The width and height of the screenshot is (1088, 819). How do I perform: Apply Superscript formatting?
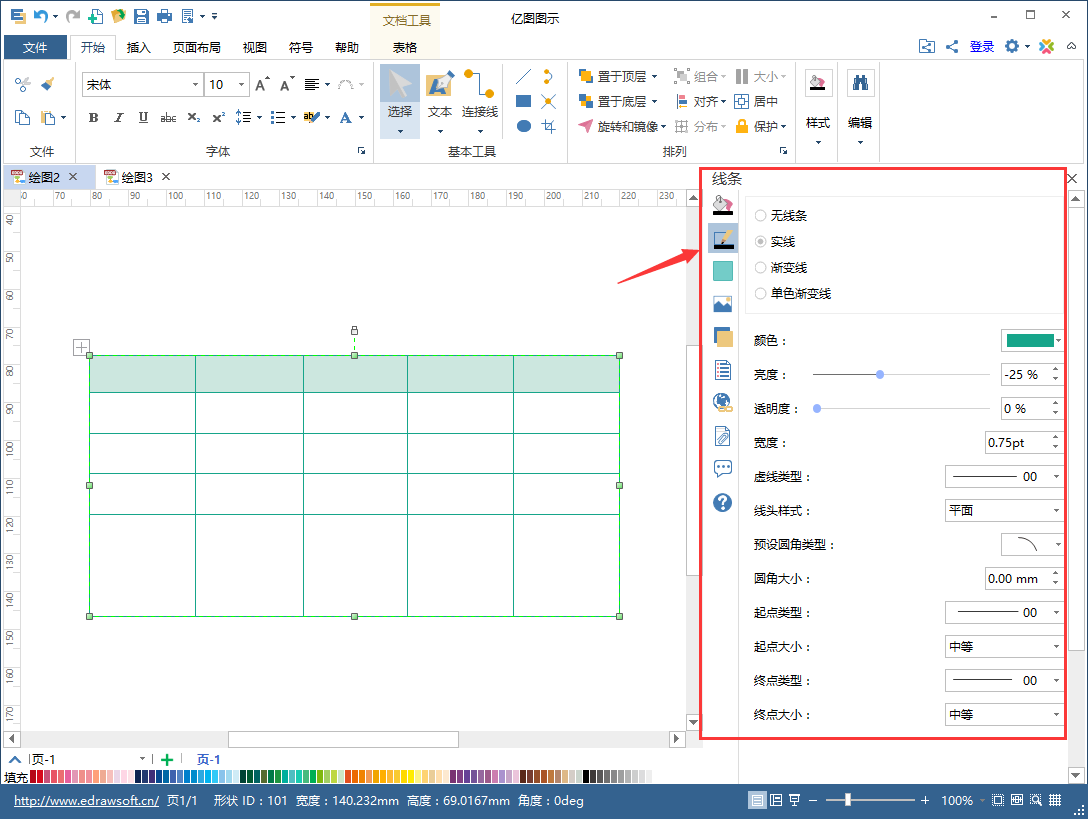[219, 118]
